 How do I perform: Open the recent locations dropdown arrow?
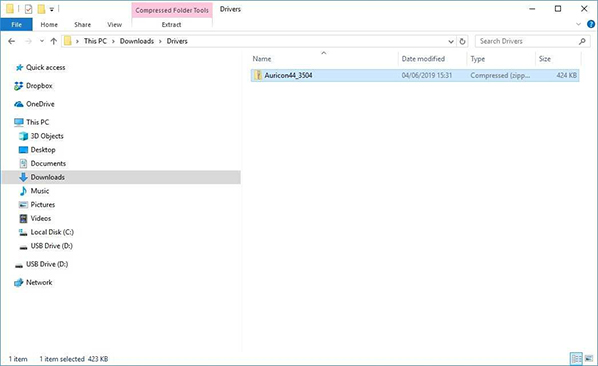pyautogui.click(x=42, y=41)
